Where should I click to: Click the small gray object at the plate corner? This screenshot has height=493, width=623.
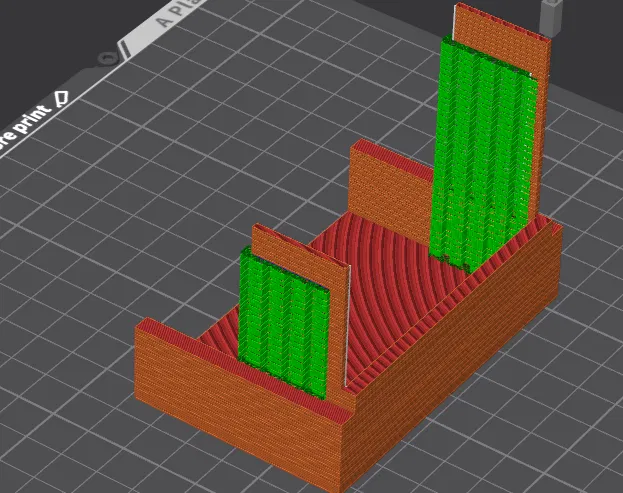pyautogui.click(x=552, y=18)
